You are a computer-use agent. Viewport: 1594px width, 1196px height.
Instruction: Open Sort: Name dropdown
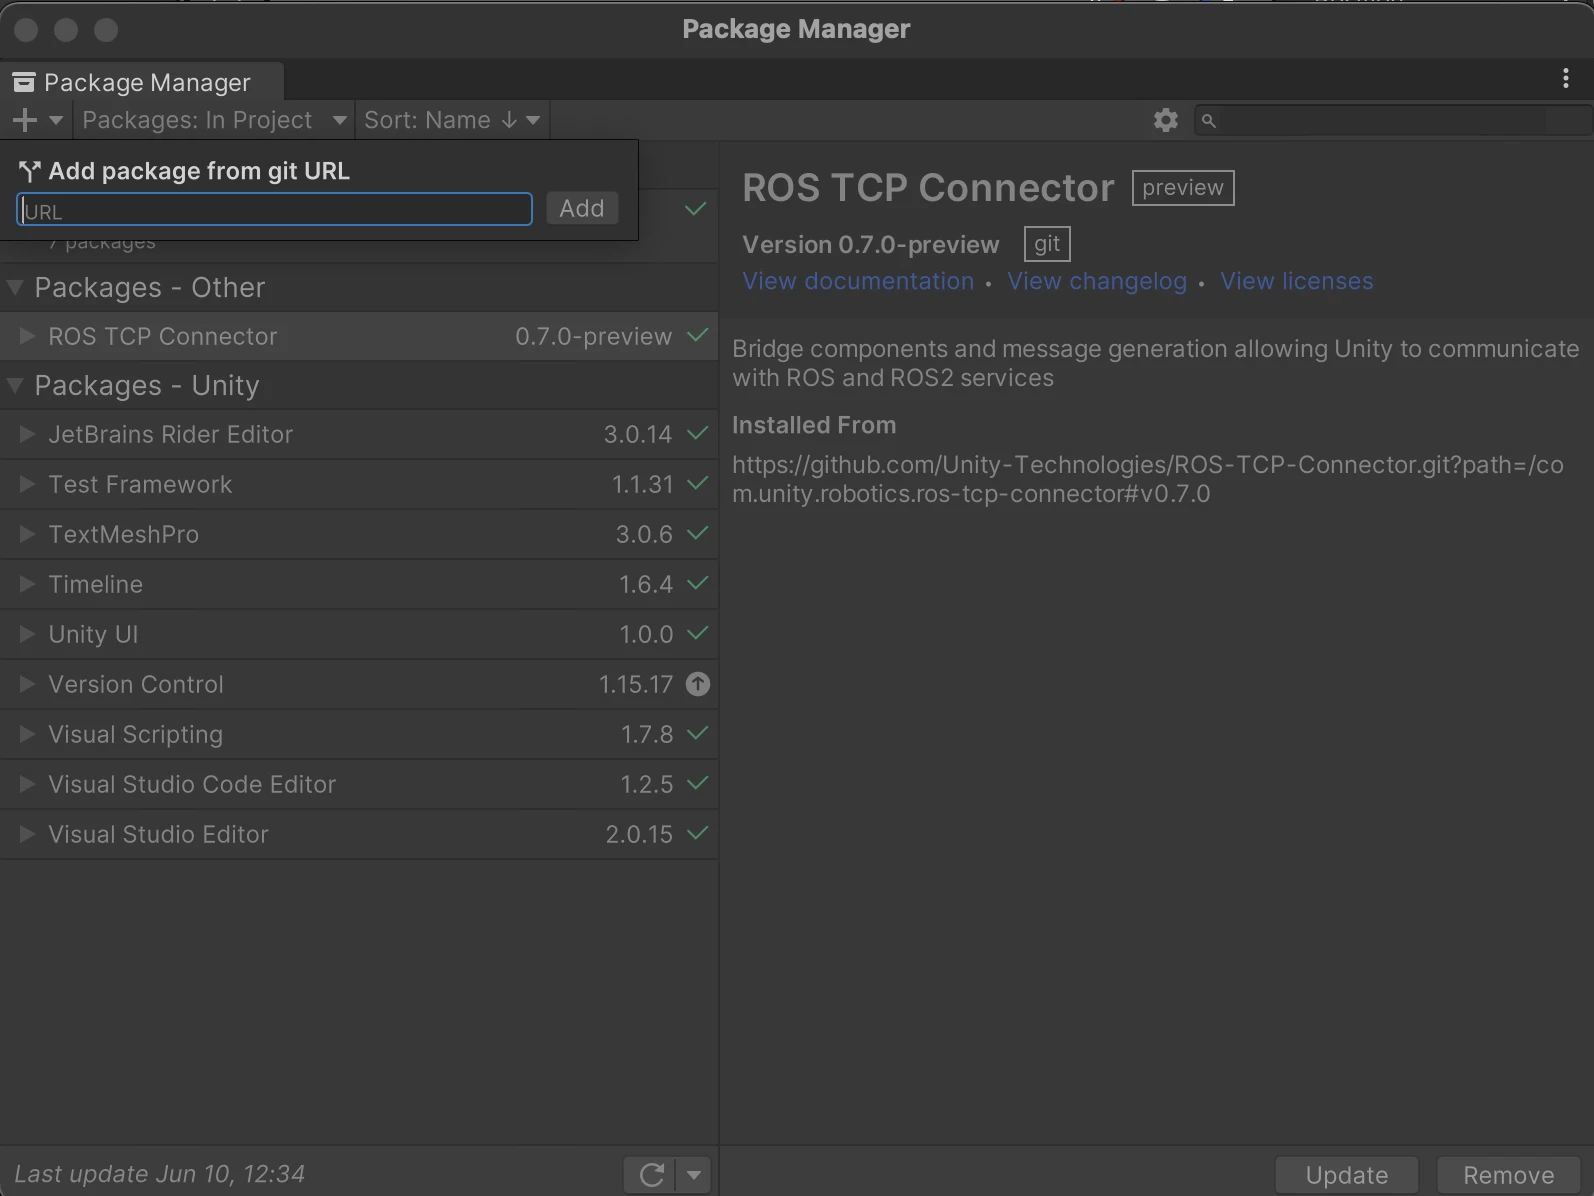pyautogui.click(x=452, y=120)
